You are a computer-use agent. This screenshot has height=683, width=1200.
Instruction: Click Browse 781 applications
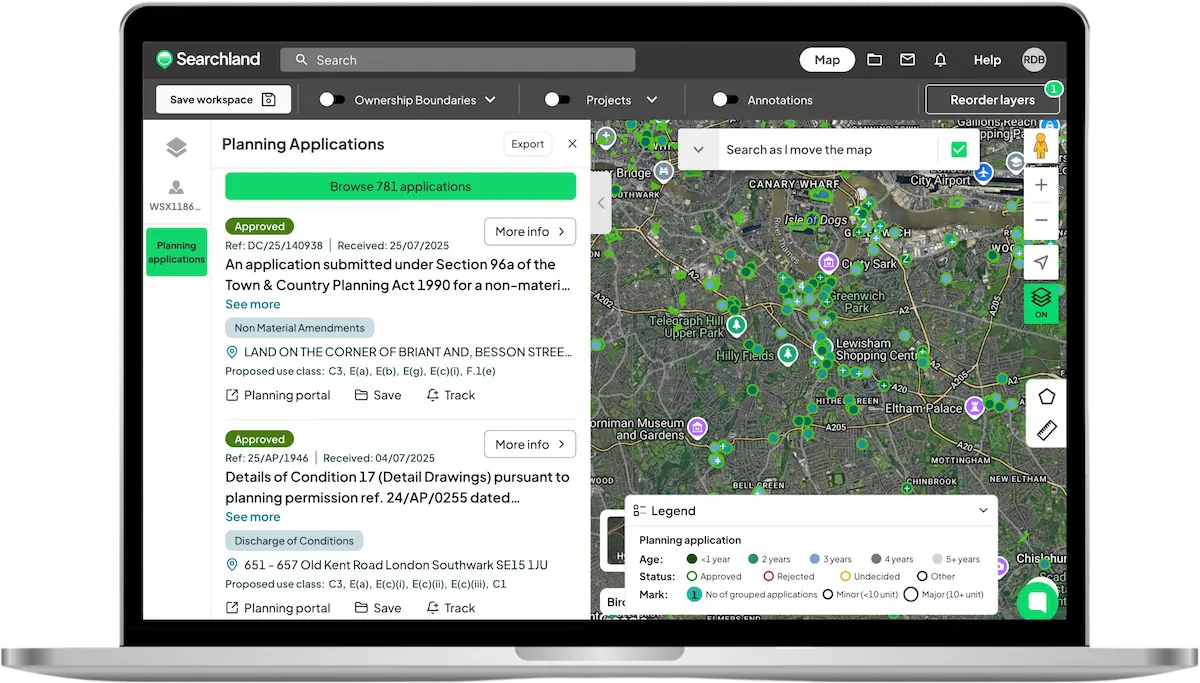tap(400, 186)
